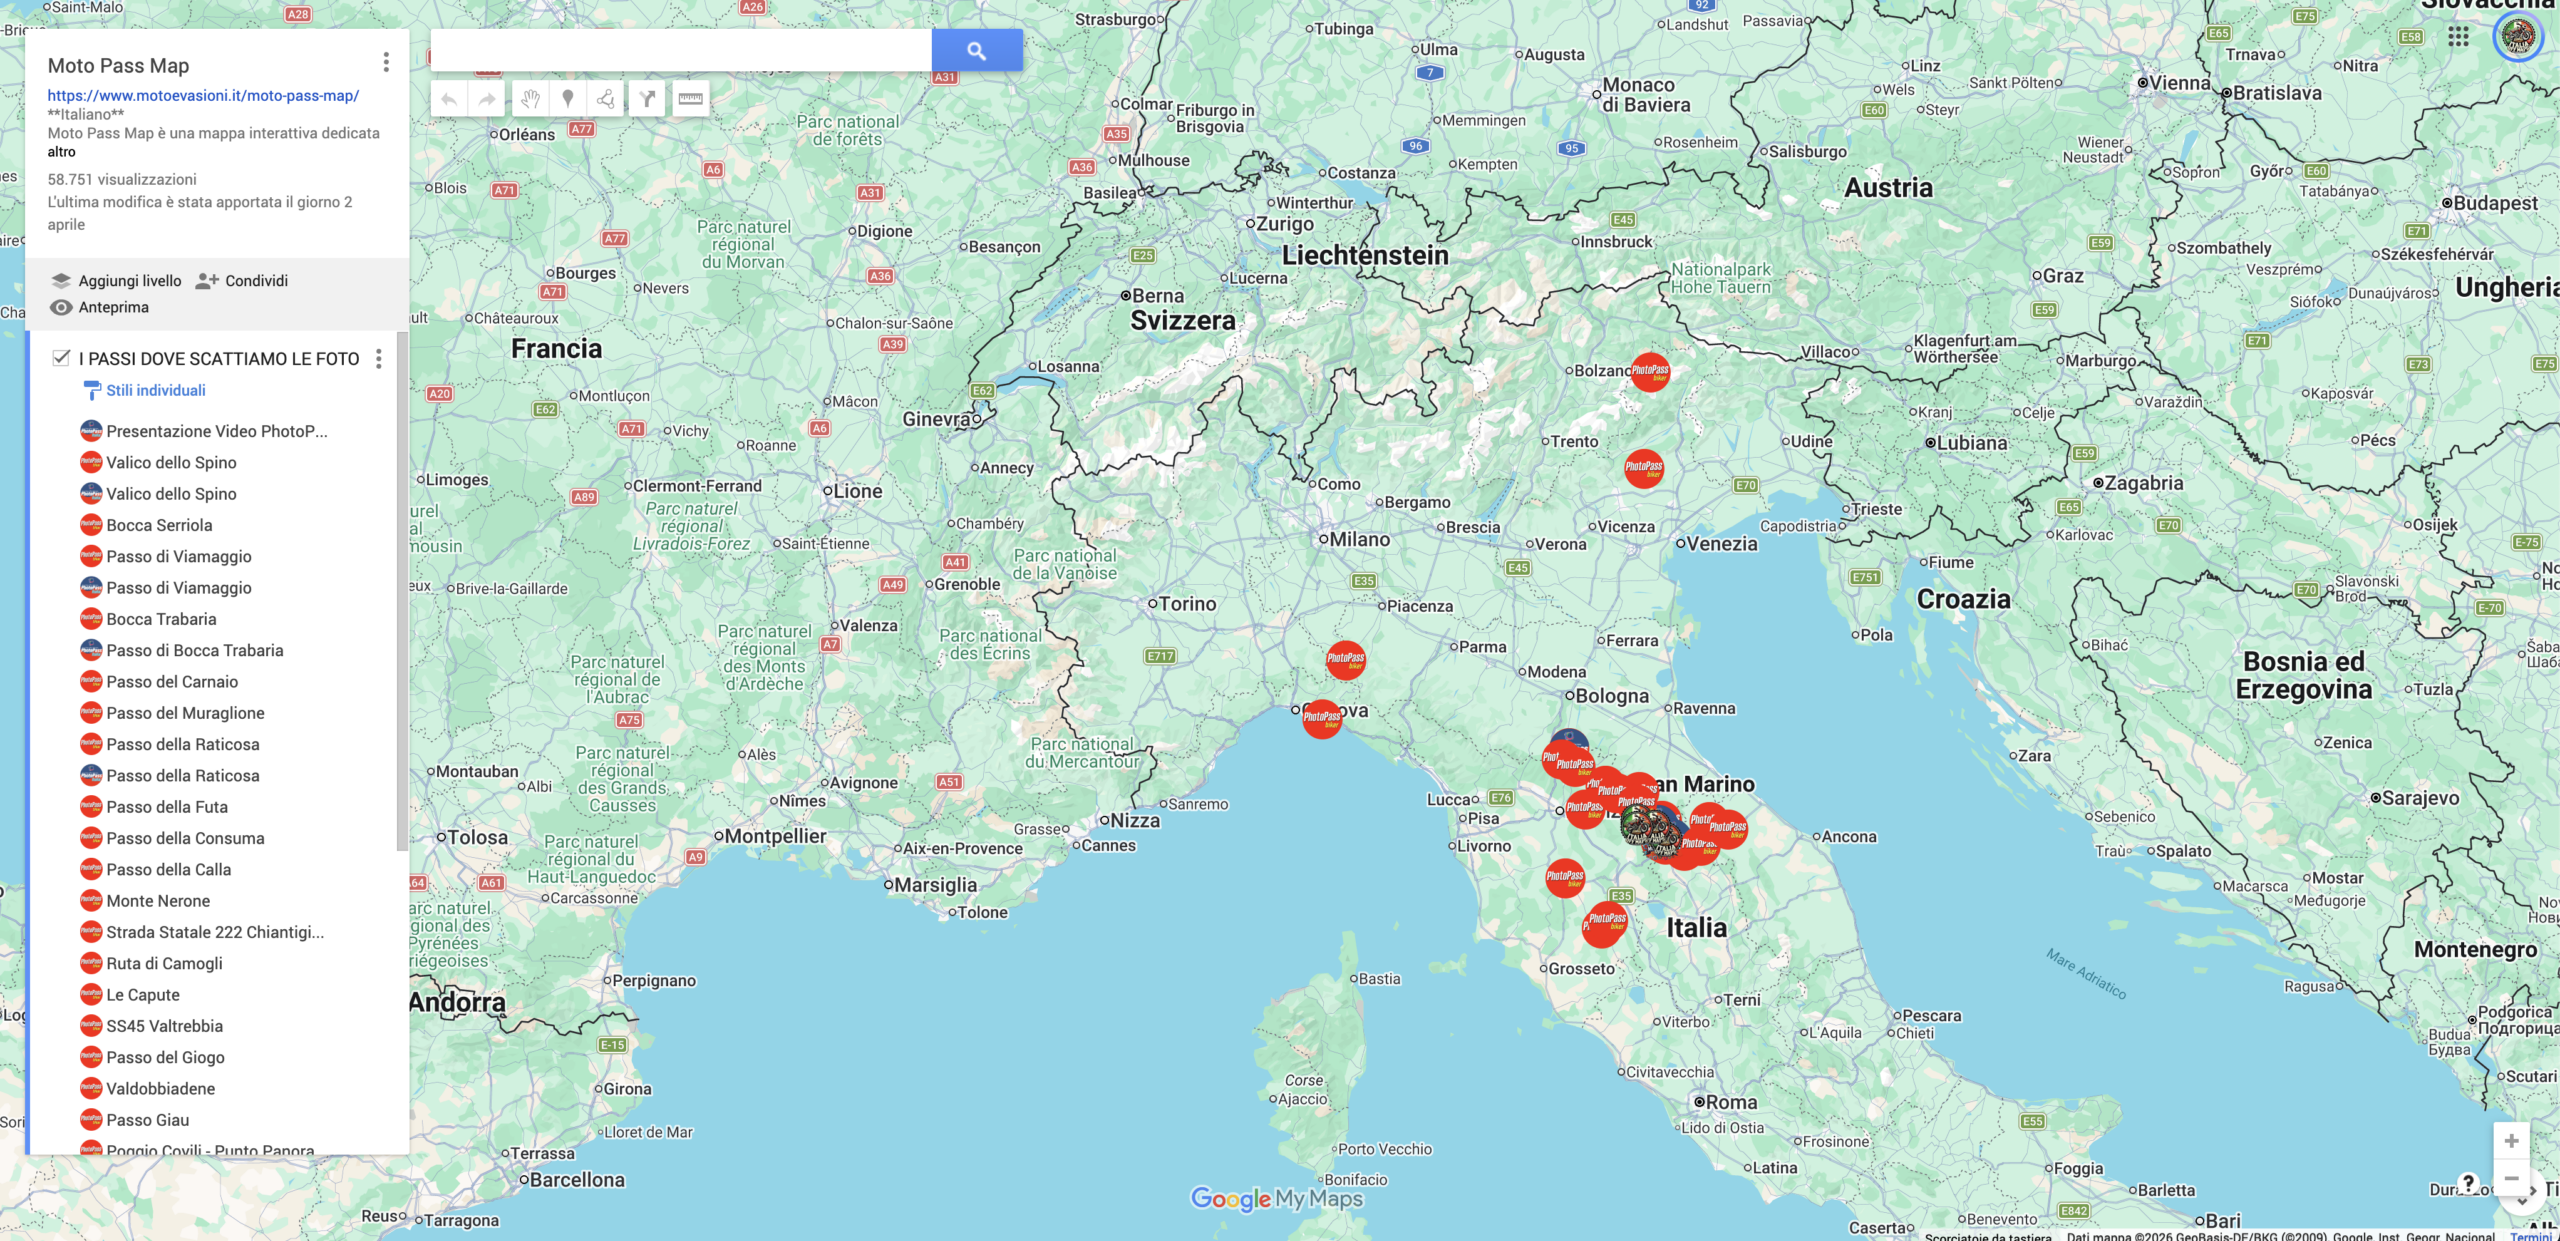This screenshot has height=1241, width=2560.
Task: Select the Passo del Muraglione entry
Action: (x=185, y=713)
